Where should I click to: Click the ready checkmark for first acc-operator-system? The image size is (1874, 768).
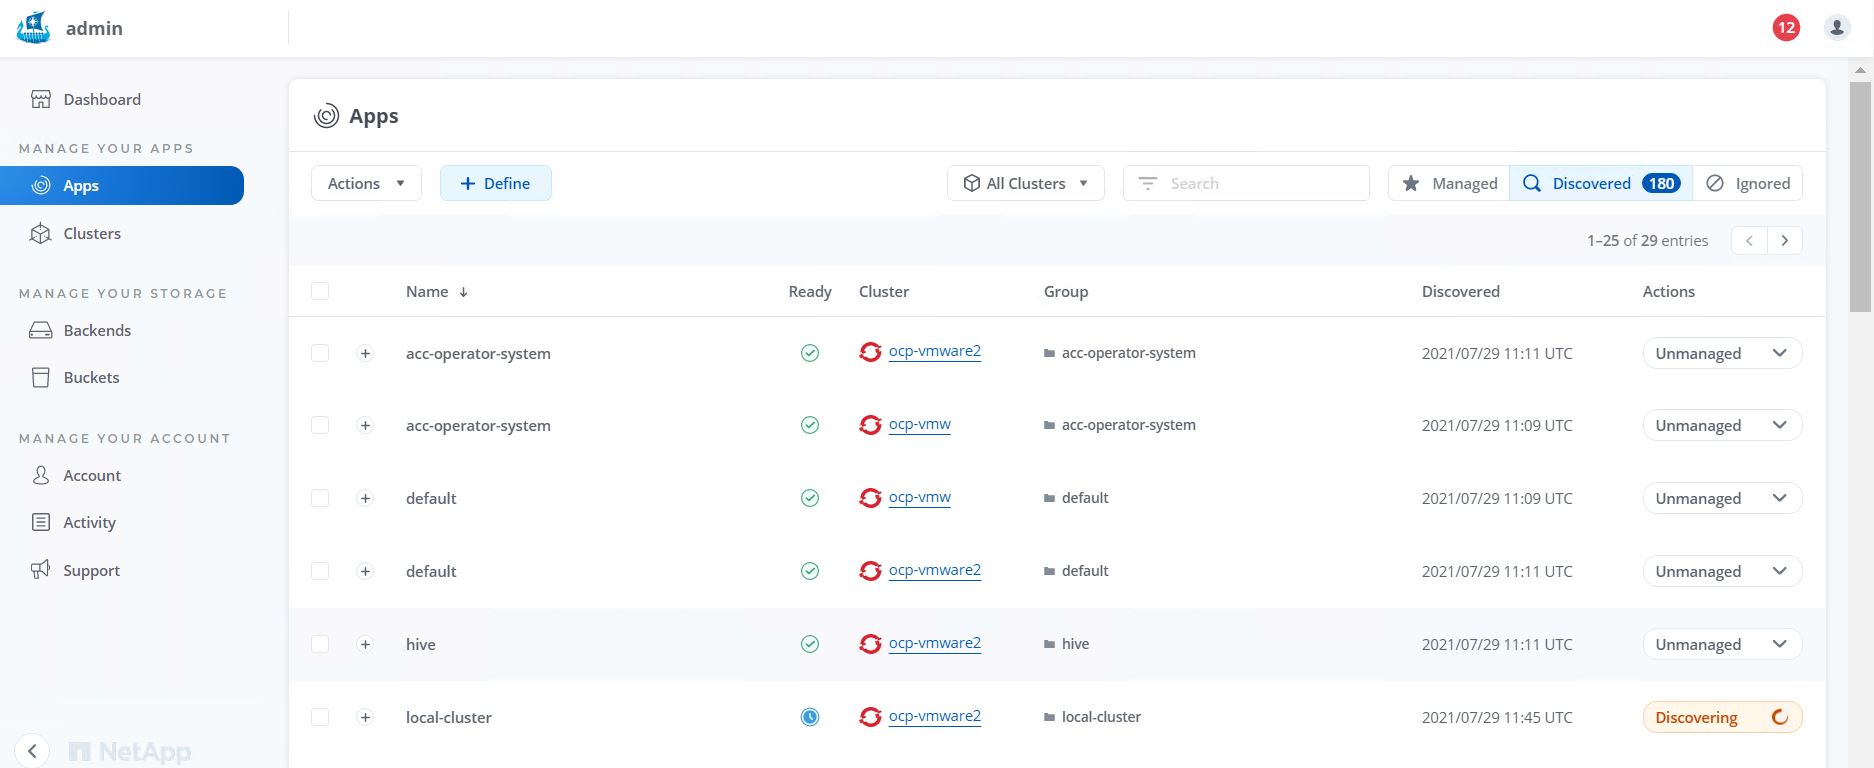click(x=810, y=353)
